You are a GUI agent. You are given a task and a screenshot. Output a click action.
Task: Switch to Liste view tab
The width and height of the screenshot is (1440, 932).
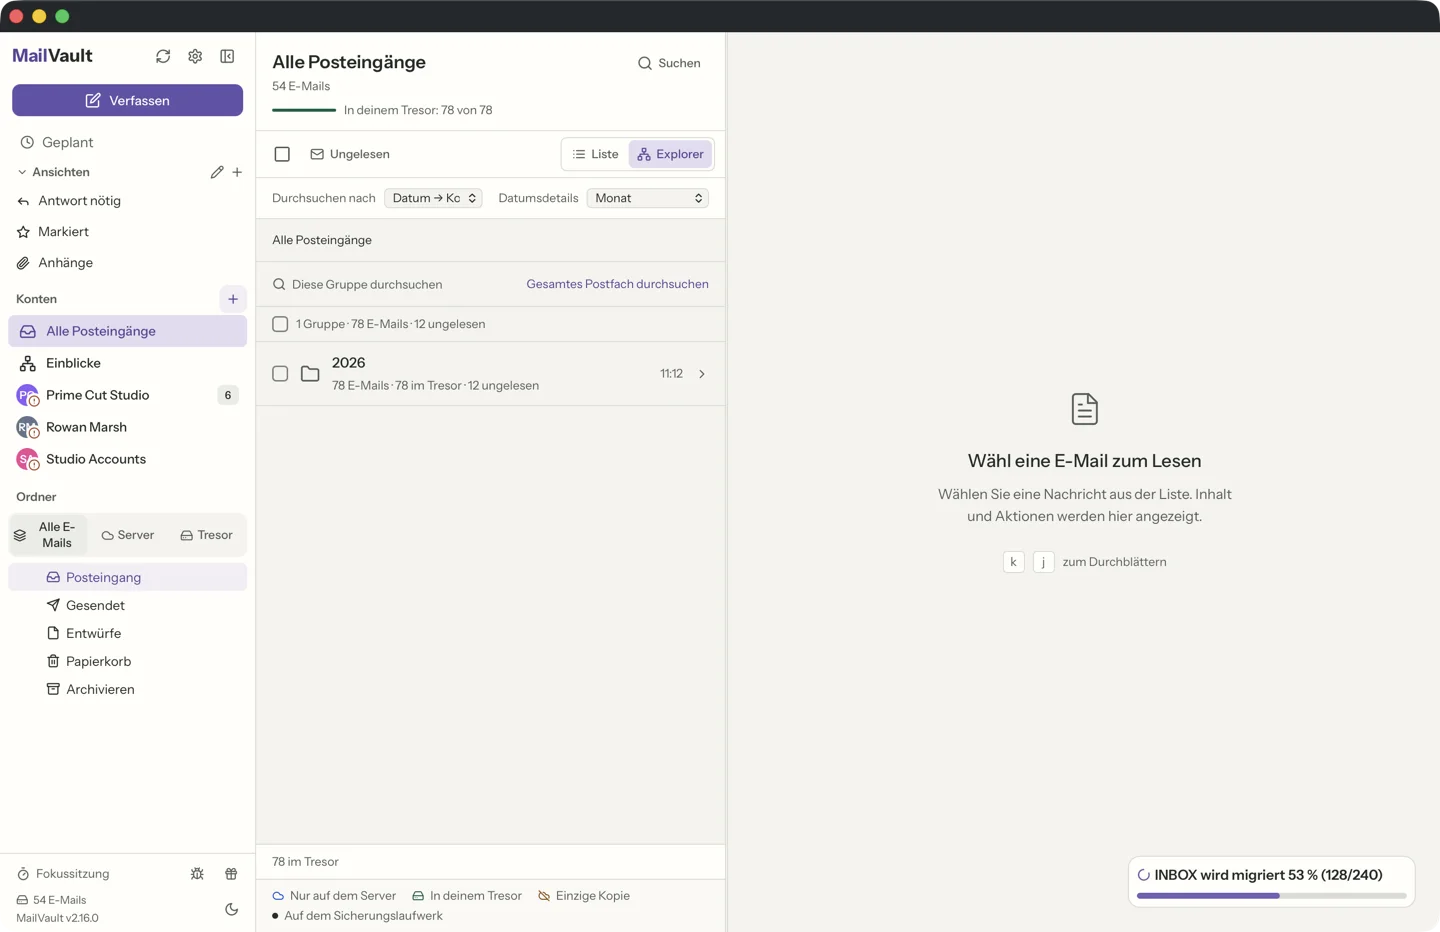(596, 154)
